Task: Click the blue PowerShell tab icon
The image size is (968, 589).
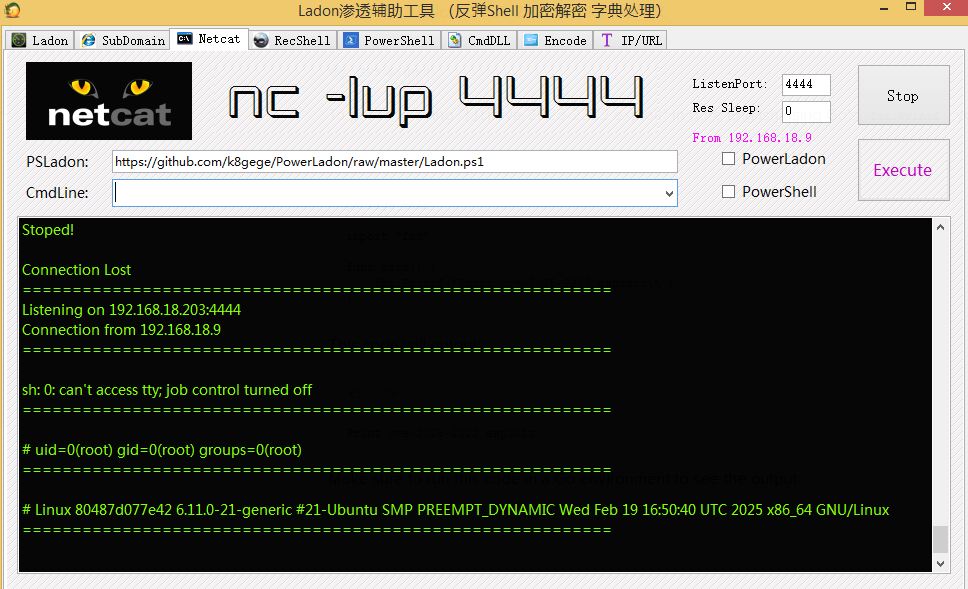Action: 350,40
